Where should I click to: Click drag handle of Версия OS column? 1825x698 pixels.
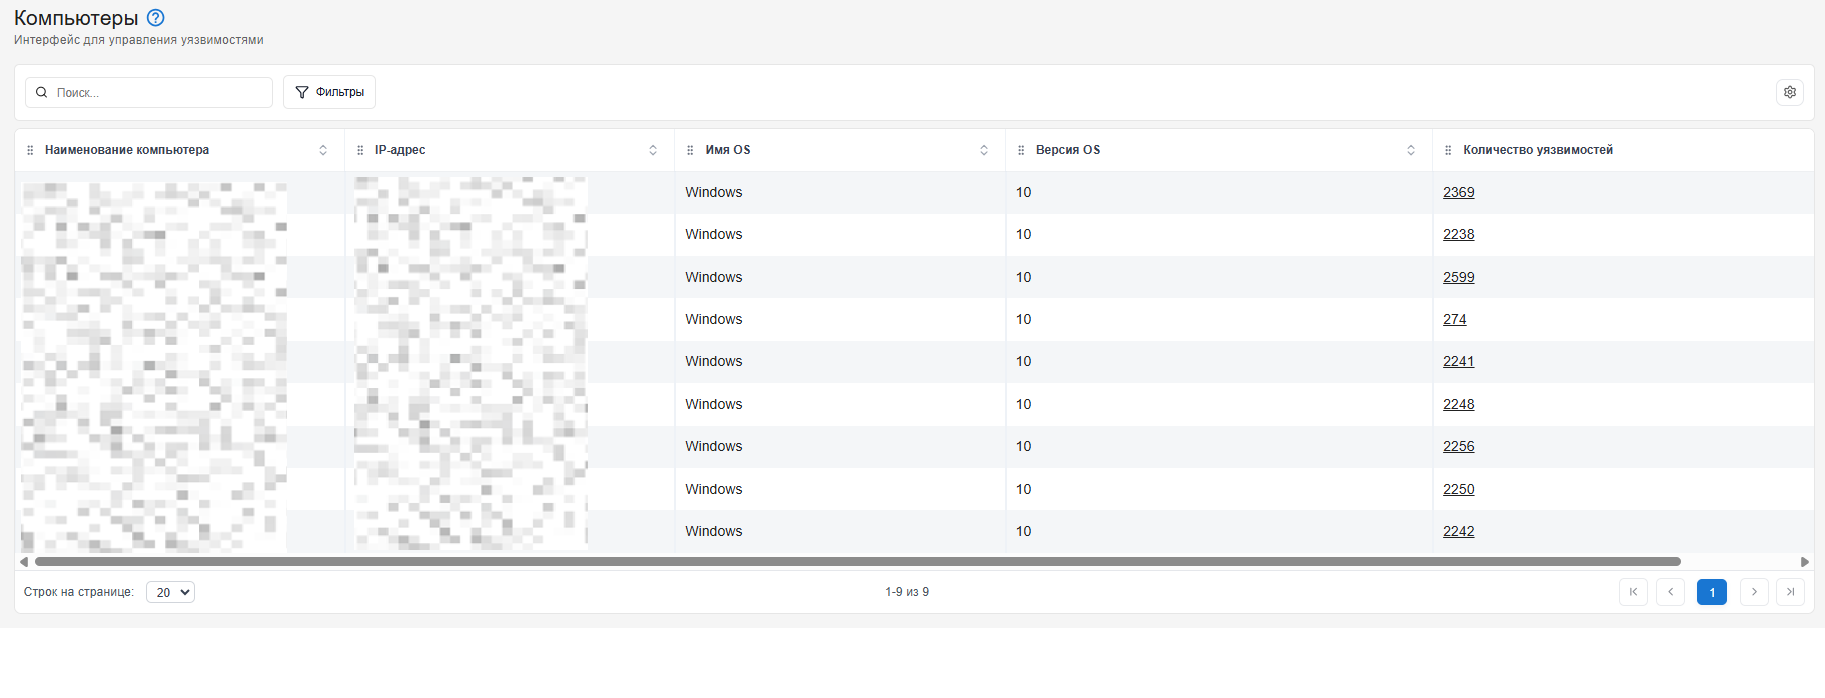(1021, 150)
